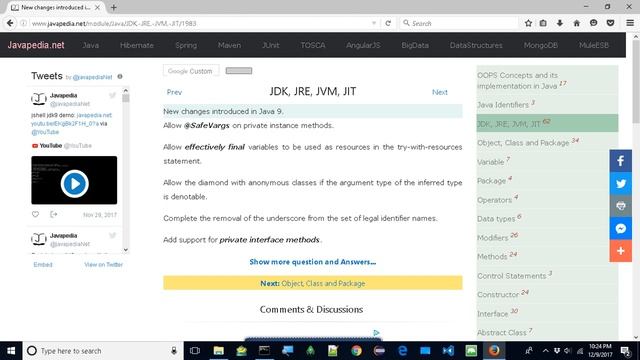Open the JUnit nav menu
Screen dimensions: 640x360
[271, 45]
